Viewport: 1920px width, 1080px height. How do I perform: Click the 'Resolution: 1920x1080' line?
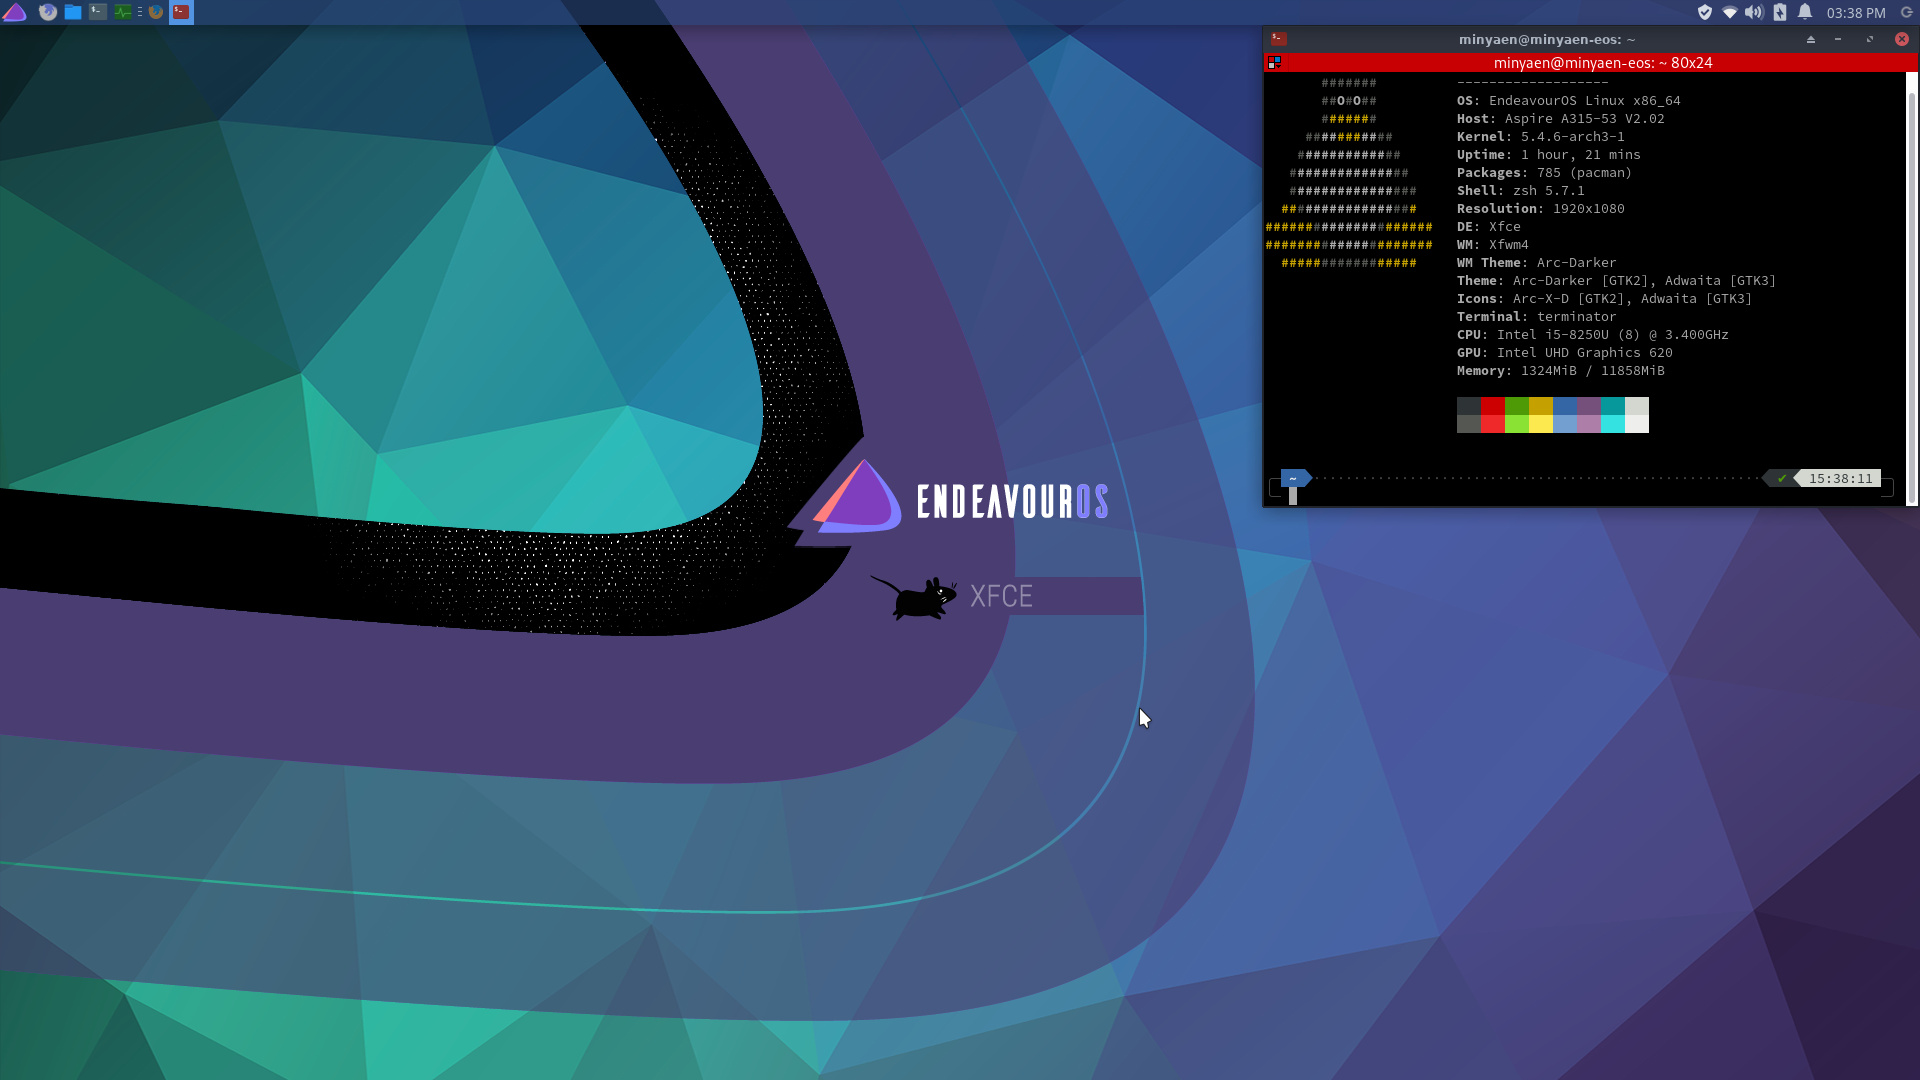tap(1540, 209)
